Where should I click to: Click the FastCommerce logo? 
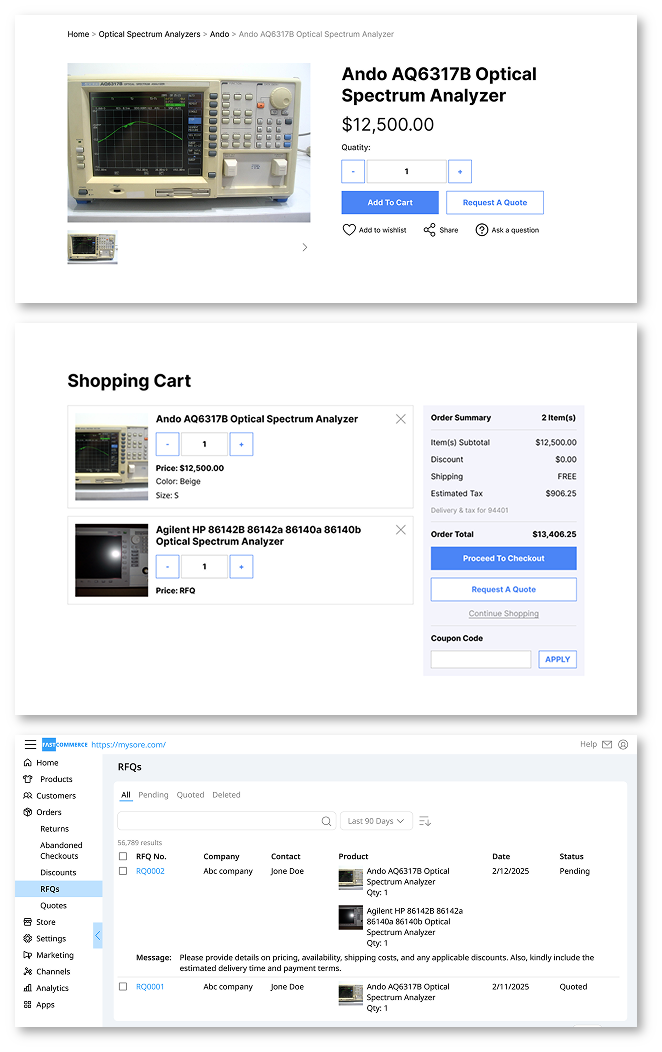pos(64,745)
